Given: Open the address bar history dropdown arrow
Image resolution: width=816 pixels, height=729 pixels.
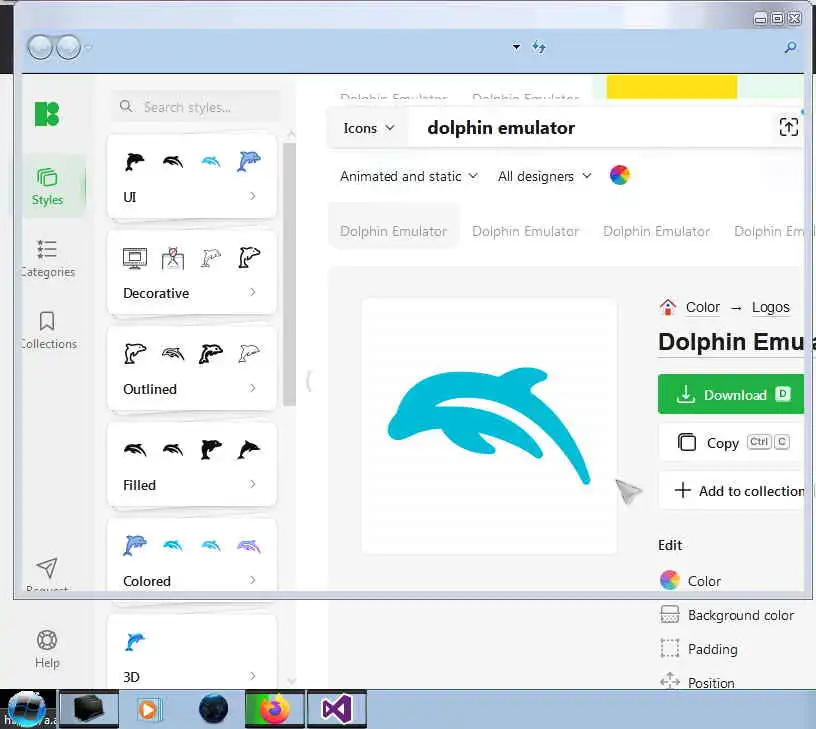Looking at the screenshot, I should pos(516,47).
